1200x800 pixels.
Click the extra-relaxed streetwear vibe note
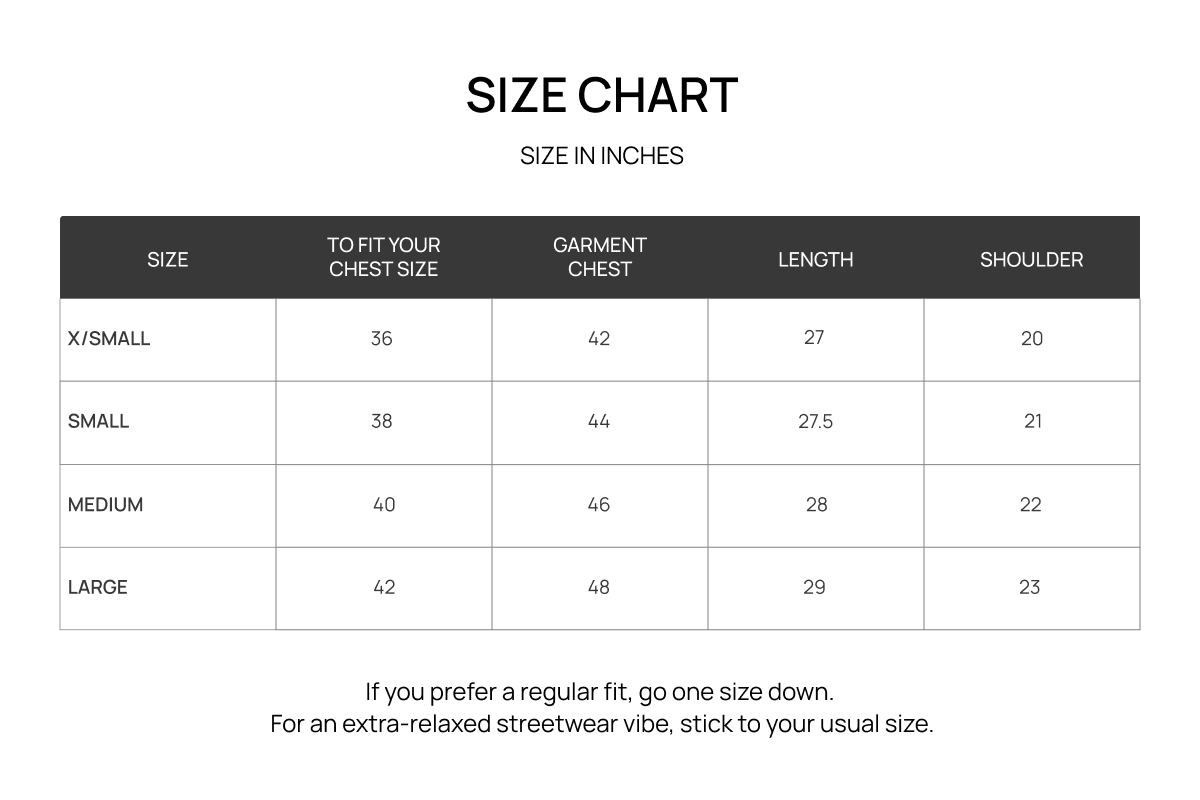tap(601, 724)
